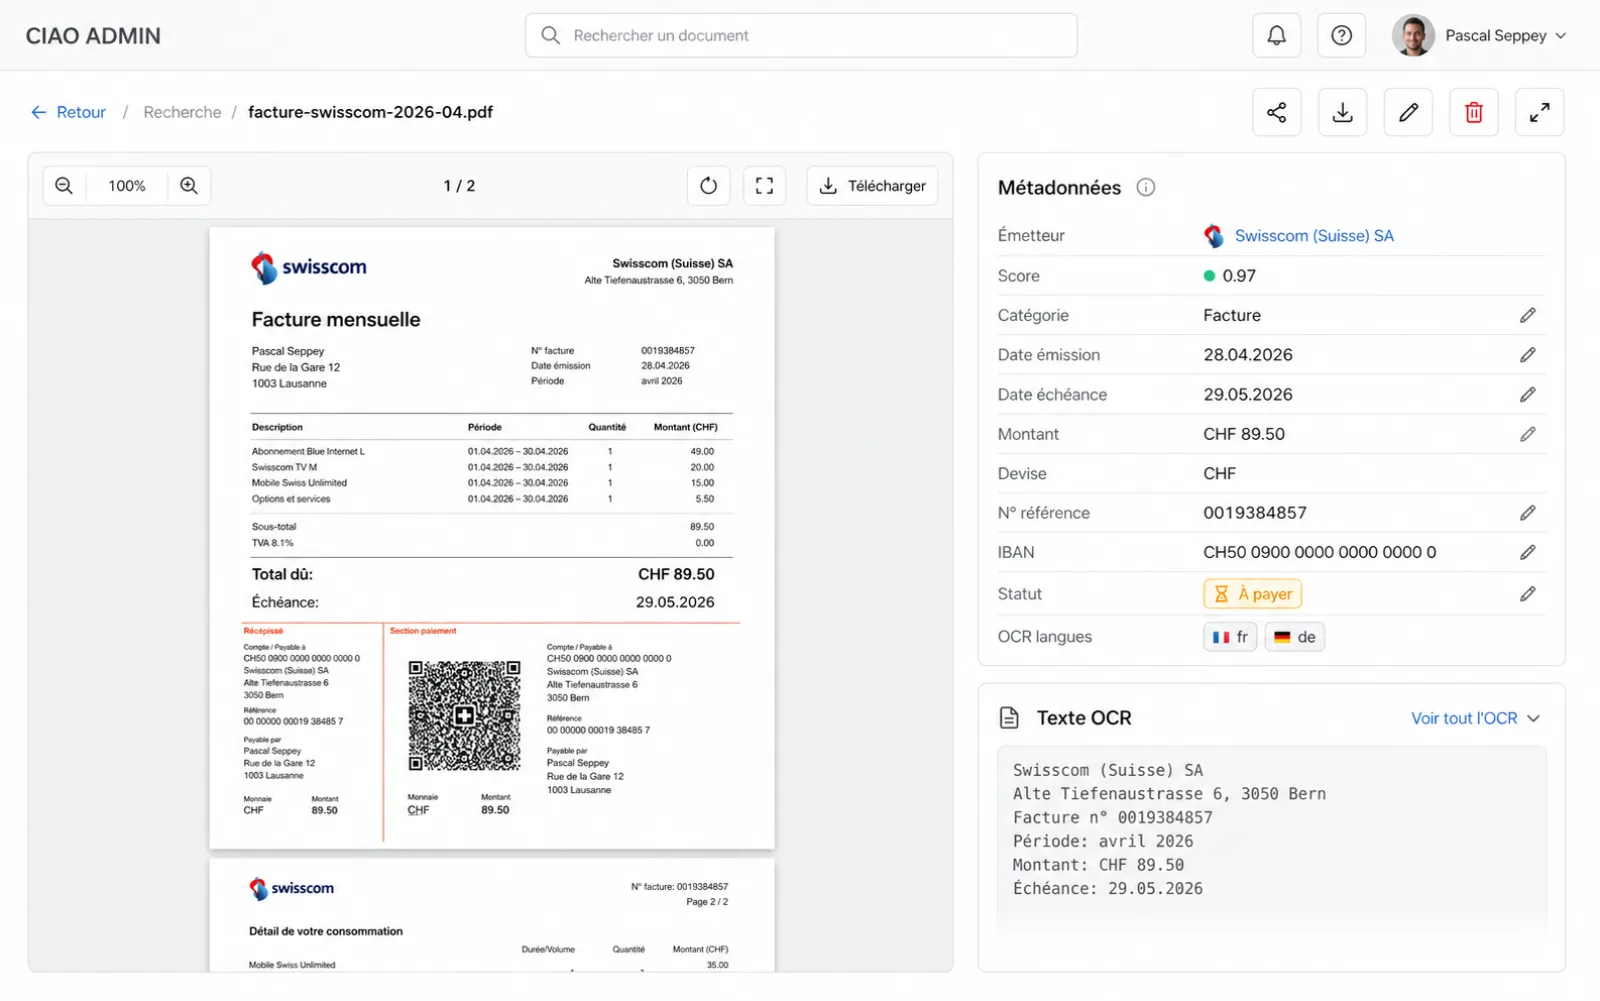
Task: Click the CIAO ADMIN logo
Action: pyautogui.click(x=93, y=36)
